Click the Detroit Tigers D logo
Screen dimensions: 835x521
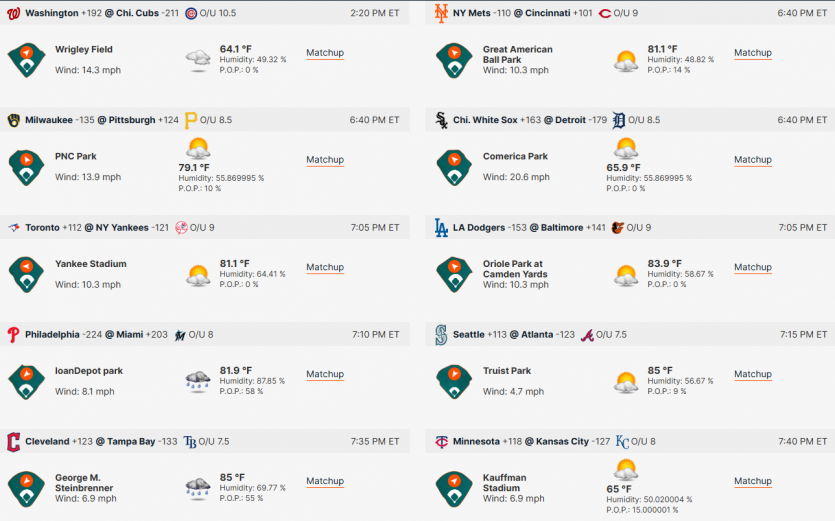[x=618, y=120]
